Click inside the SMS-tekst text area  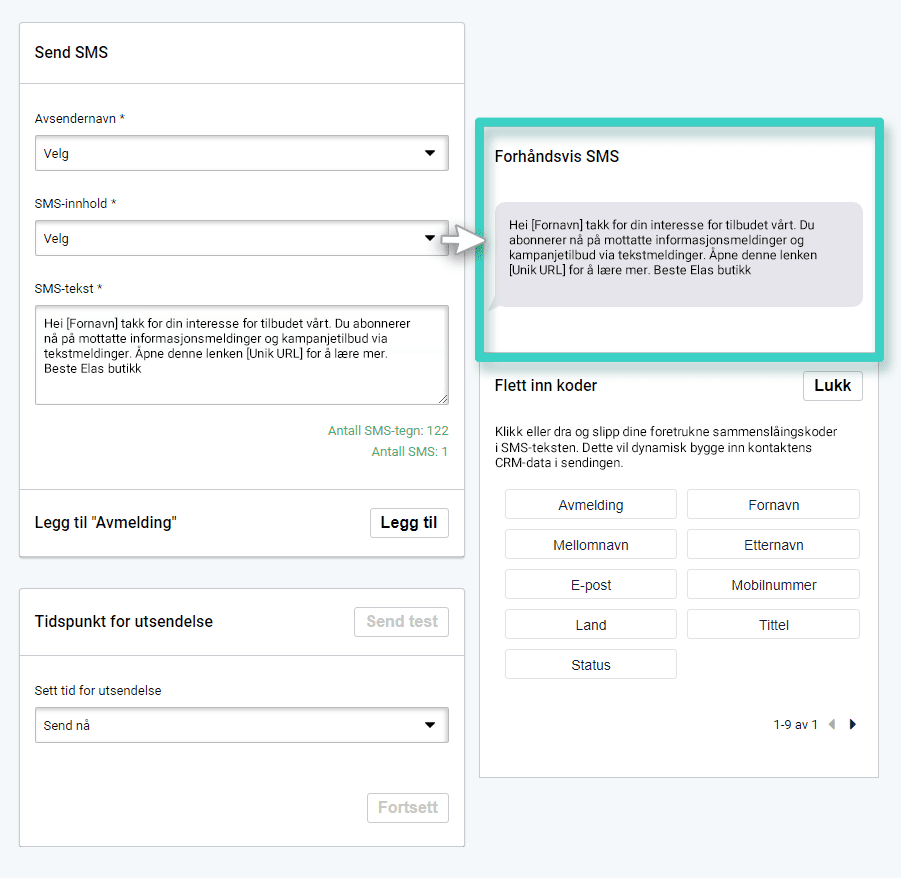241,355
